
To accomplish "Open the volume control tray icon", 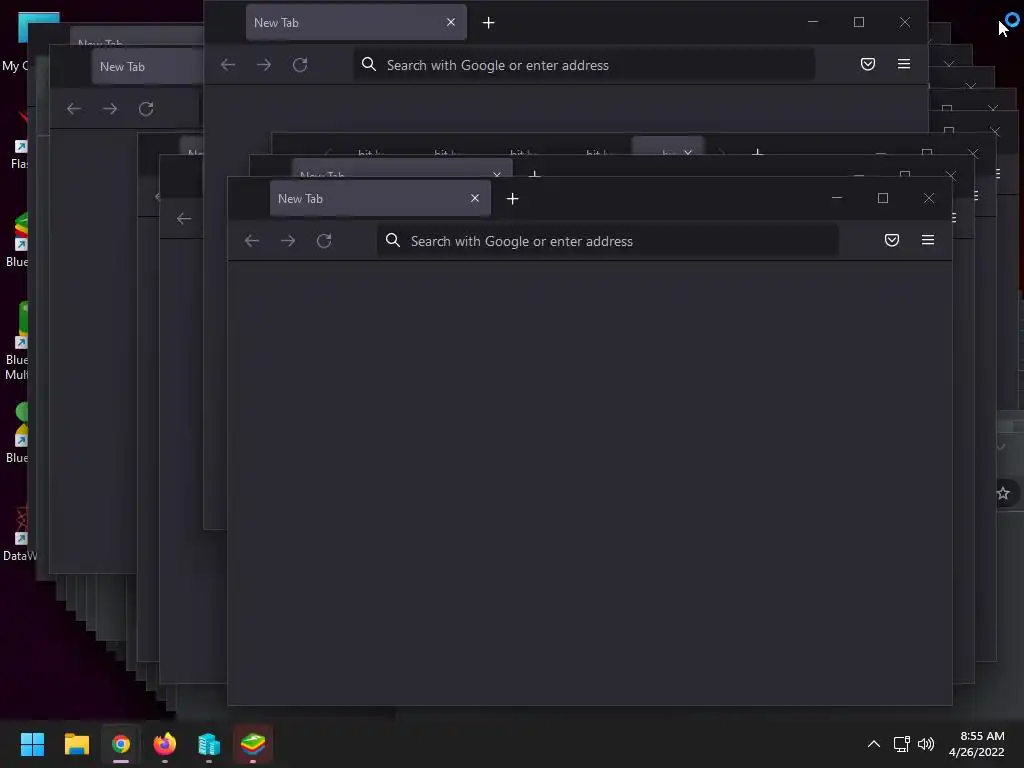I will 926,744.
